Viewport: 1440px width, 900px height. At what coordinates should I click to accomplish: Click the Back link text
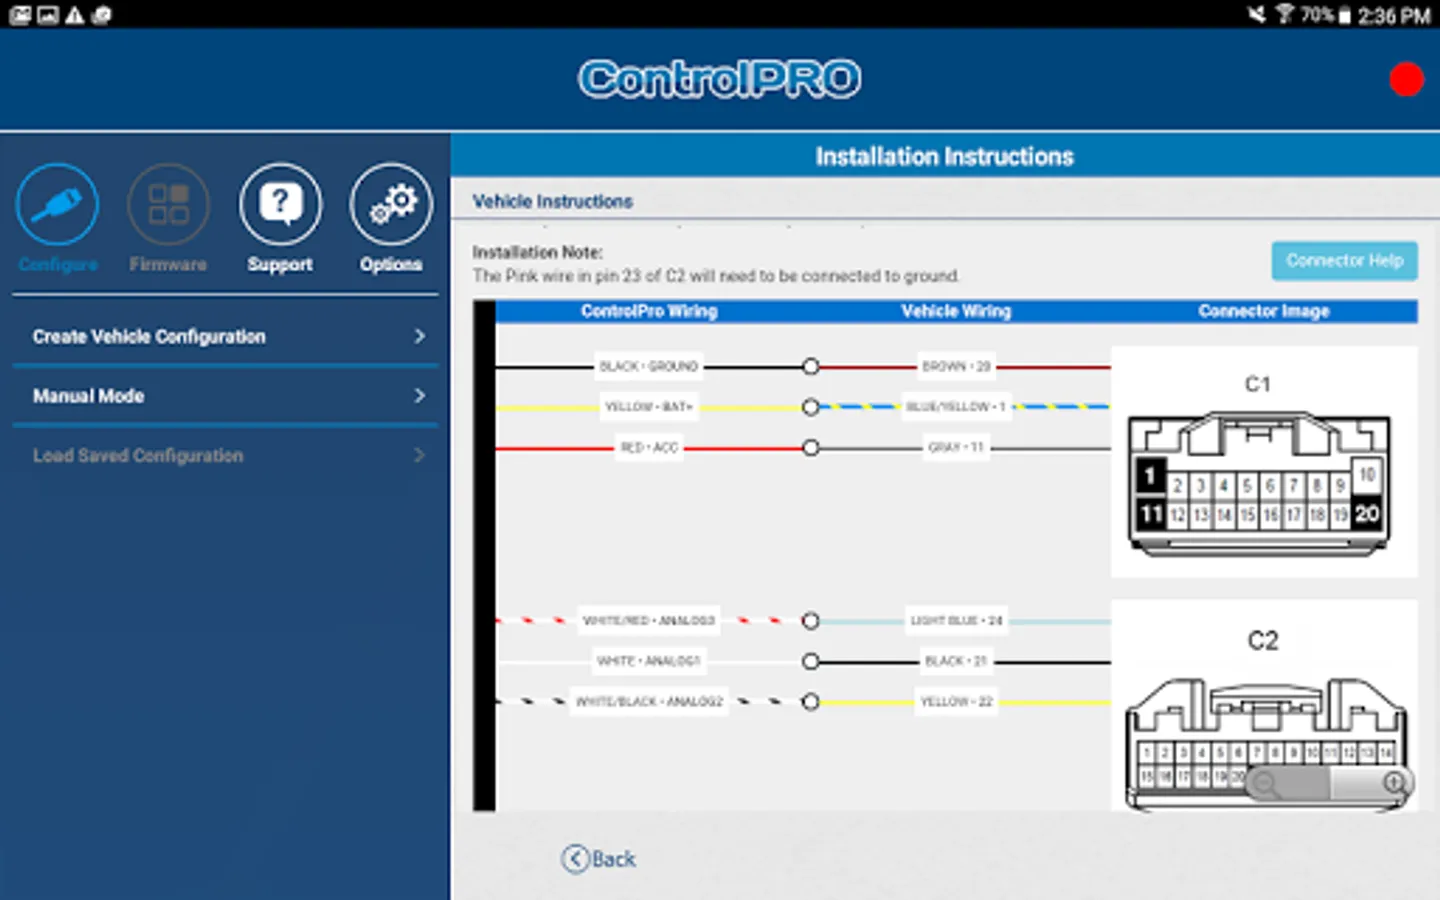[x=613, y=859]
